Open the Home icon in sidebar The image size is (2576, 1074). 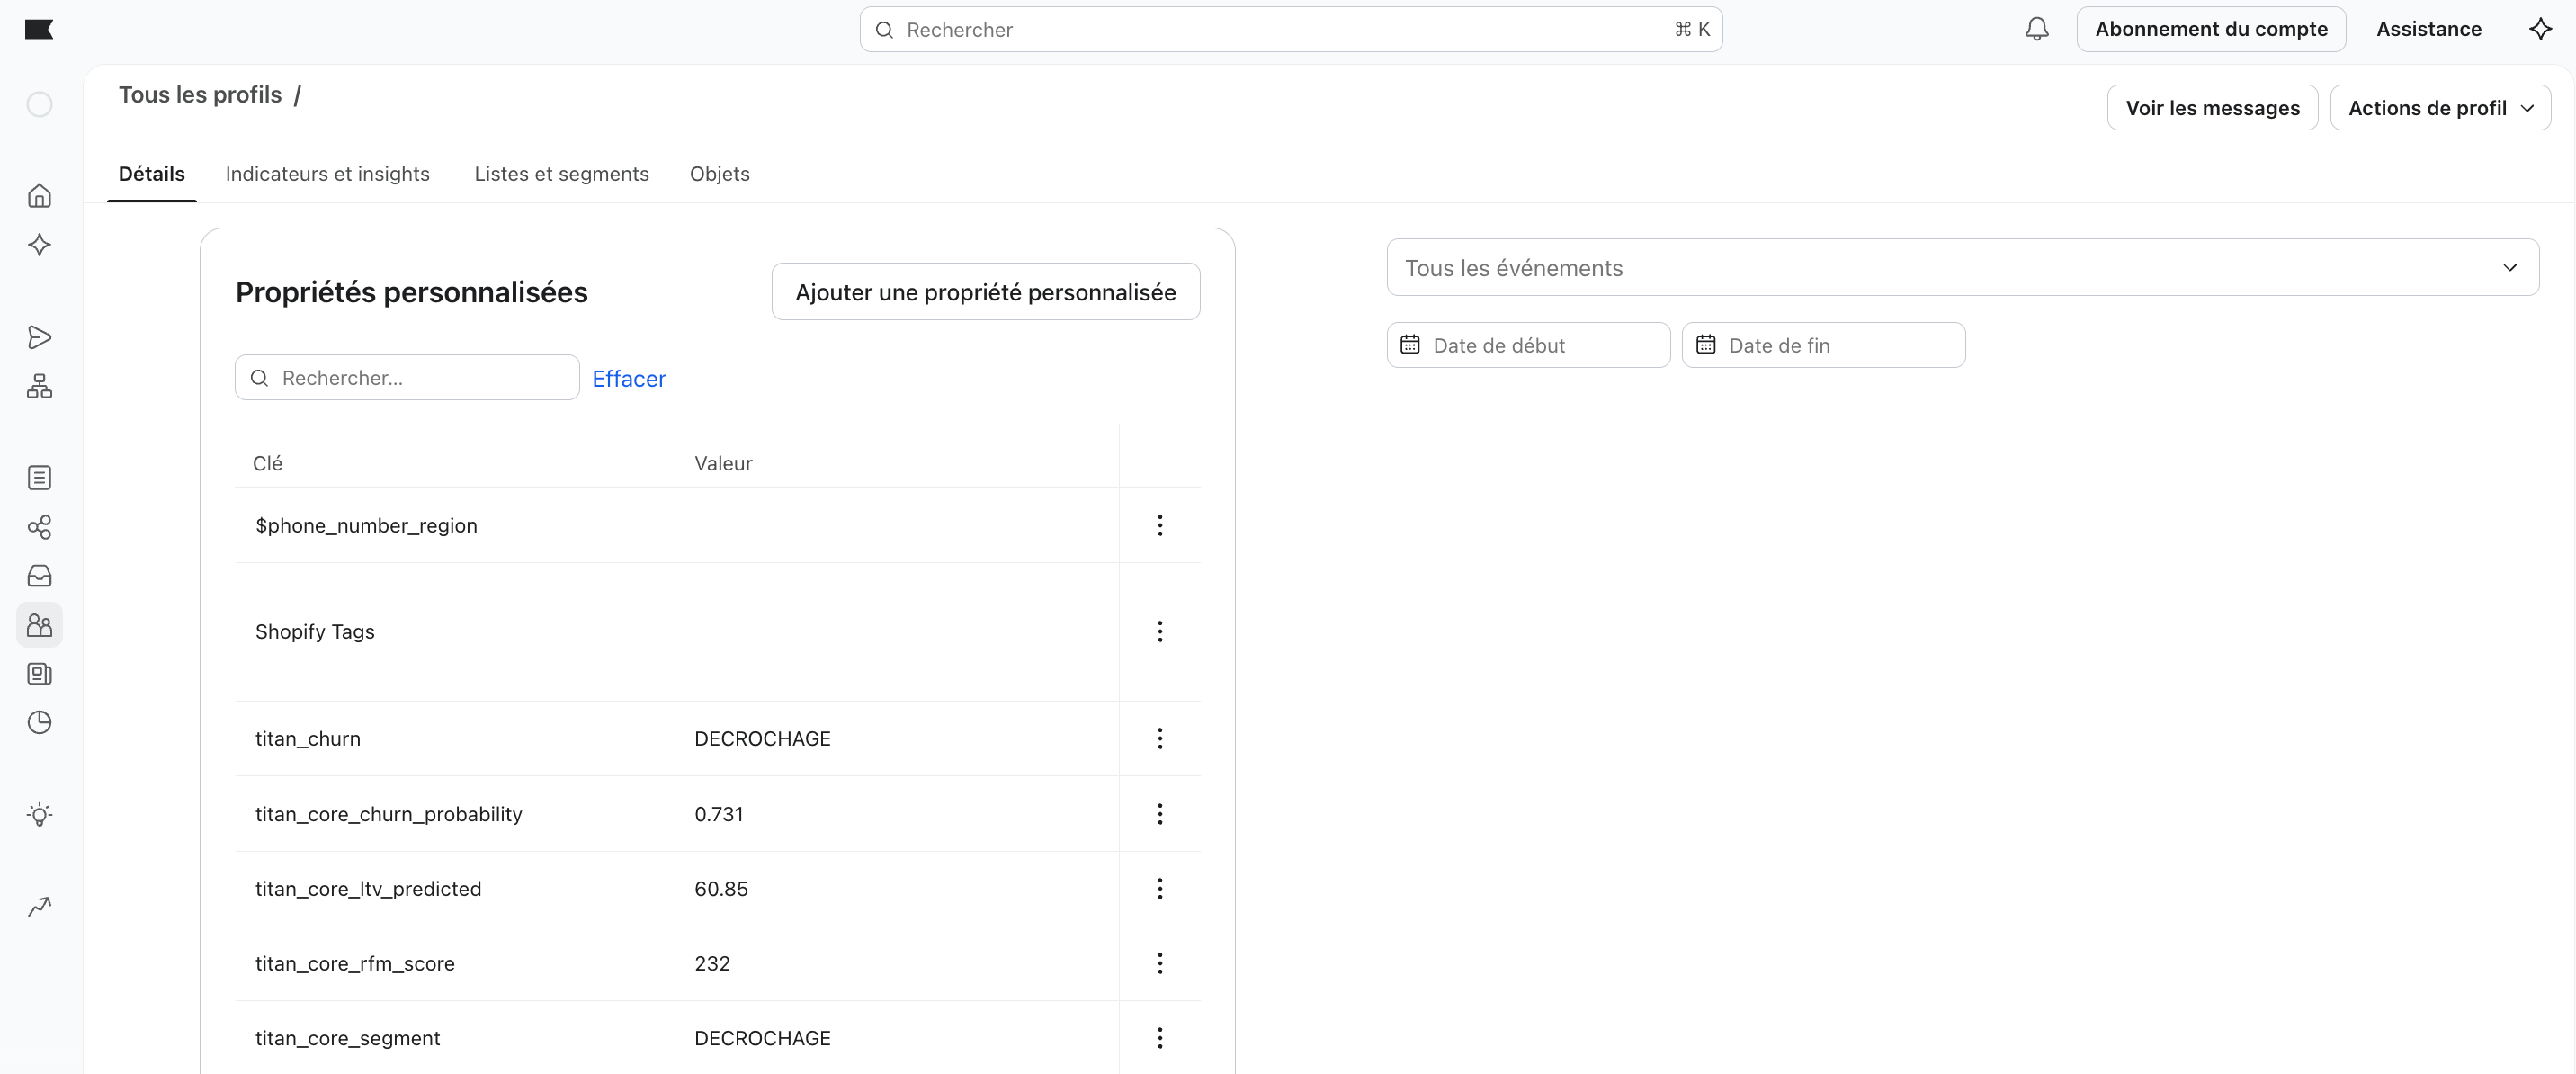point(39,195)
